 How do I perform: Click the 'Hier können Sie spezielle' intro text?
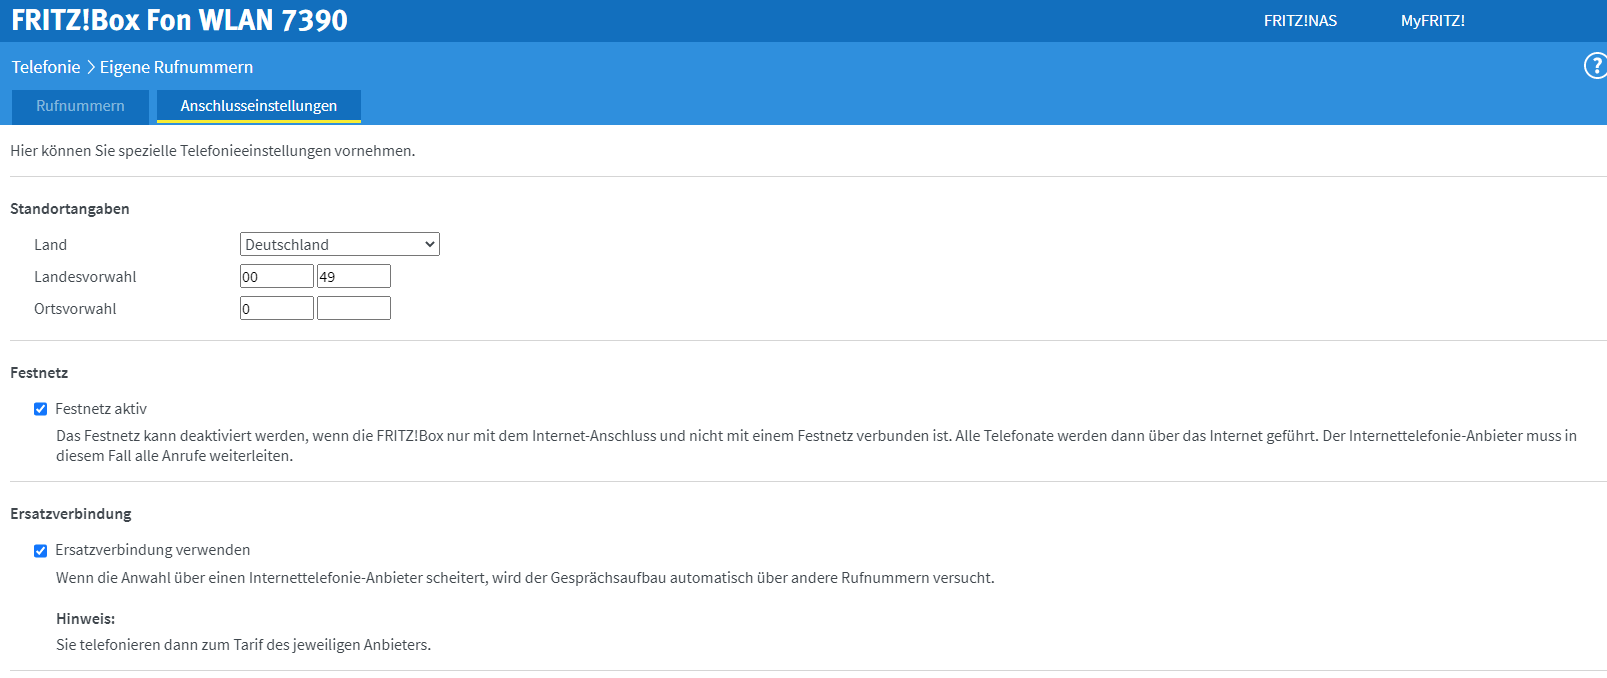tap(212, 151)
